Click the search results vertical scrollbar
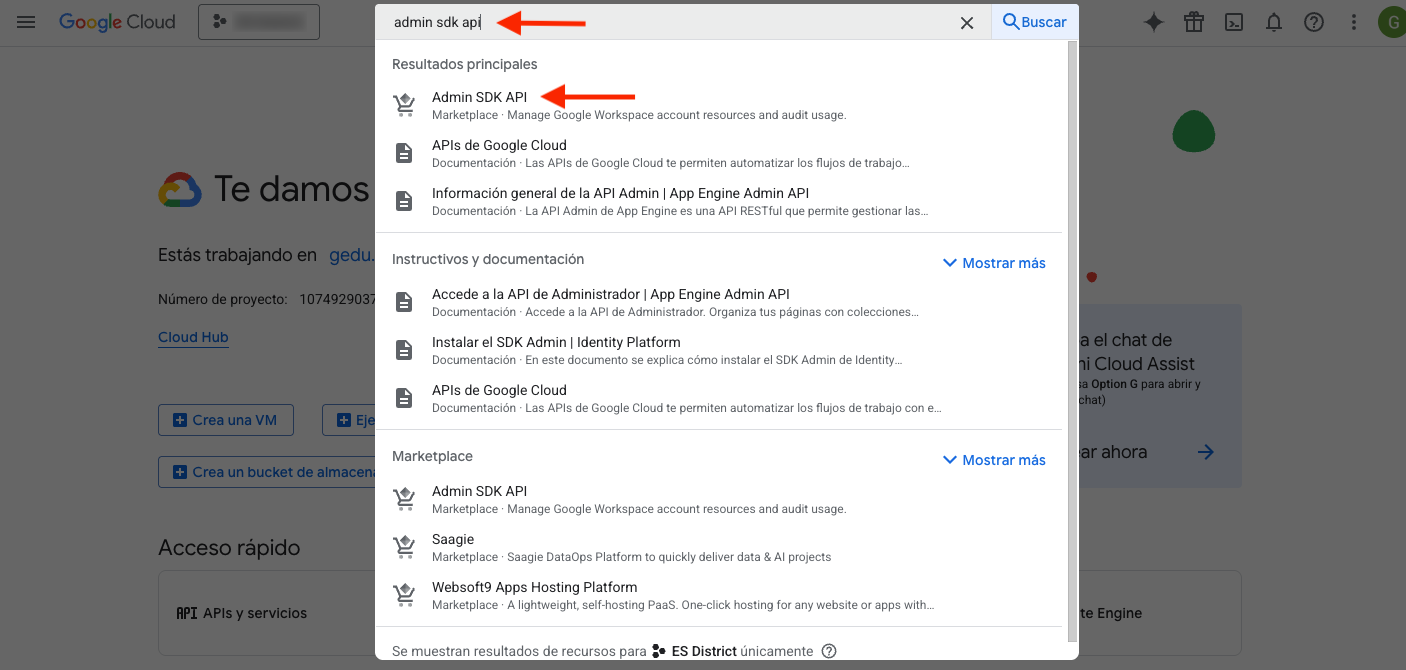The image size is (1406, 670). tap(1072, 340)
